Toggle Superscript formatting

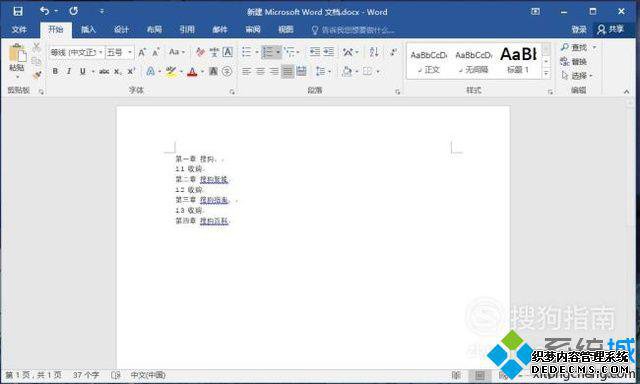coord(131,71)
